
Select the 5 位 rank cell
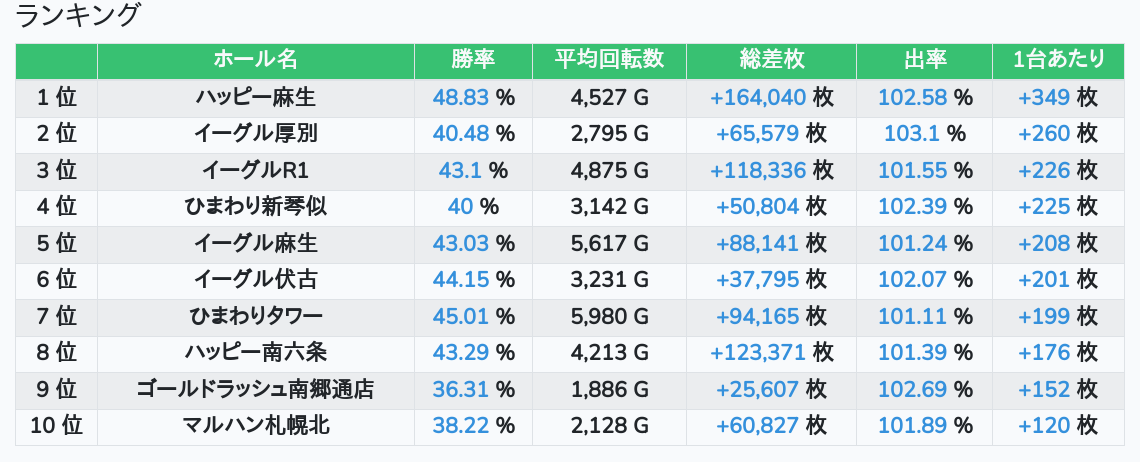[x=57, y=243]
